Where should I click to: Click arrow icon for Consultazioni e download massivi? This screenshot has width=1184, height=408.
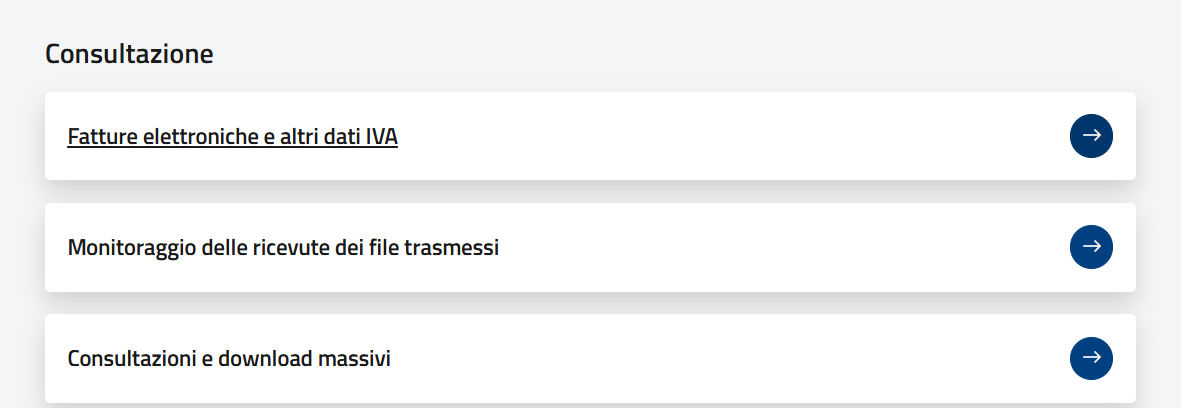(x=1091, y=358)
